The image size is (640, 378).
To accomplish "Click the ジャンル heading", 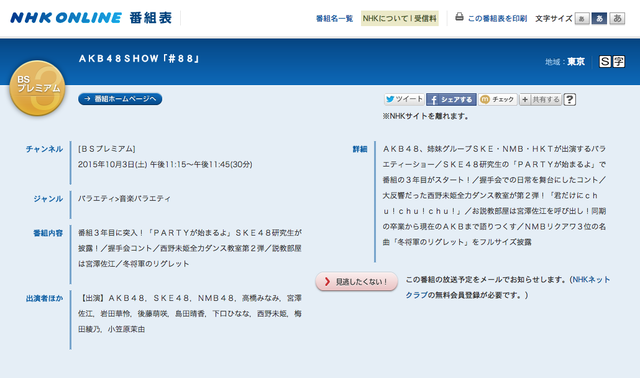I will point(48,199).
